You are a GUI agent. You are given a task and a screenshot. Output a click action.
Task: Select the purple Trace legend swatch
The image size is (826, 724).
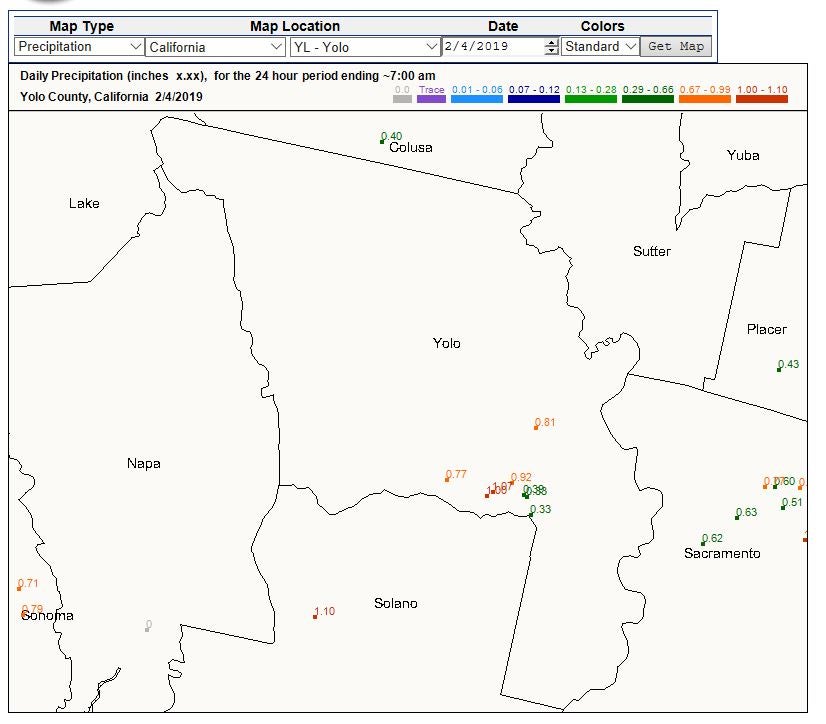tap(431, 99)
